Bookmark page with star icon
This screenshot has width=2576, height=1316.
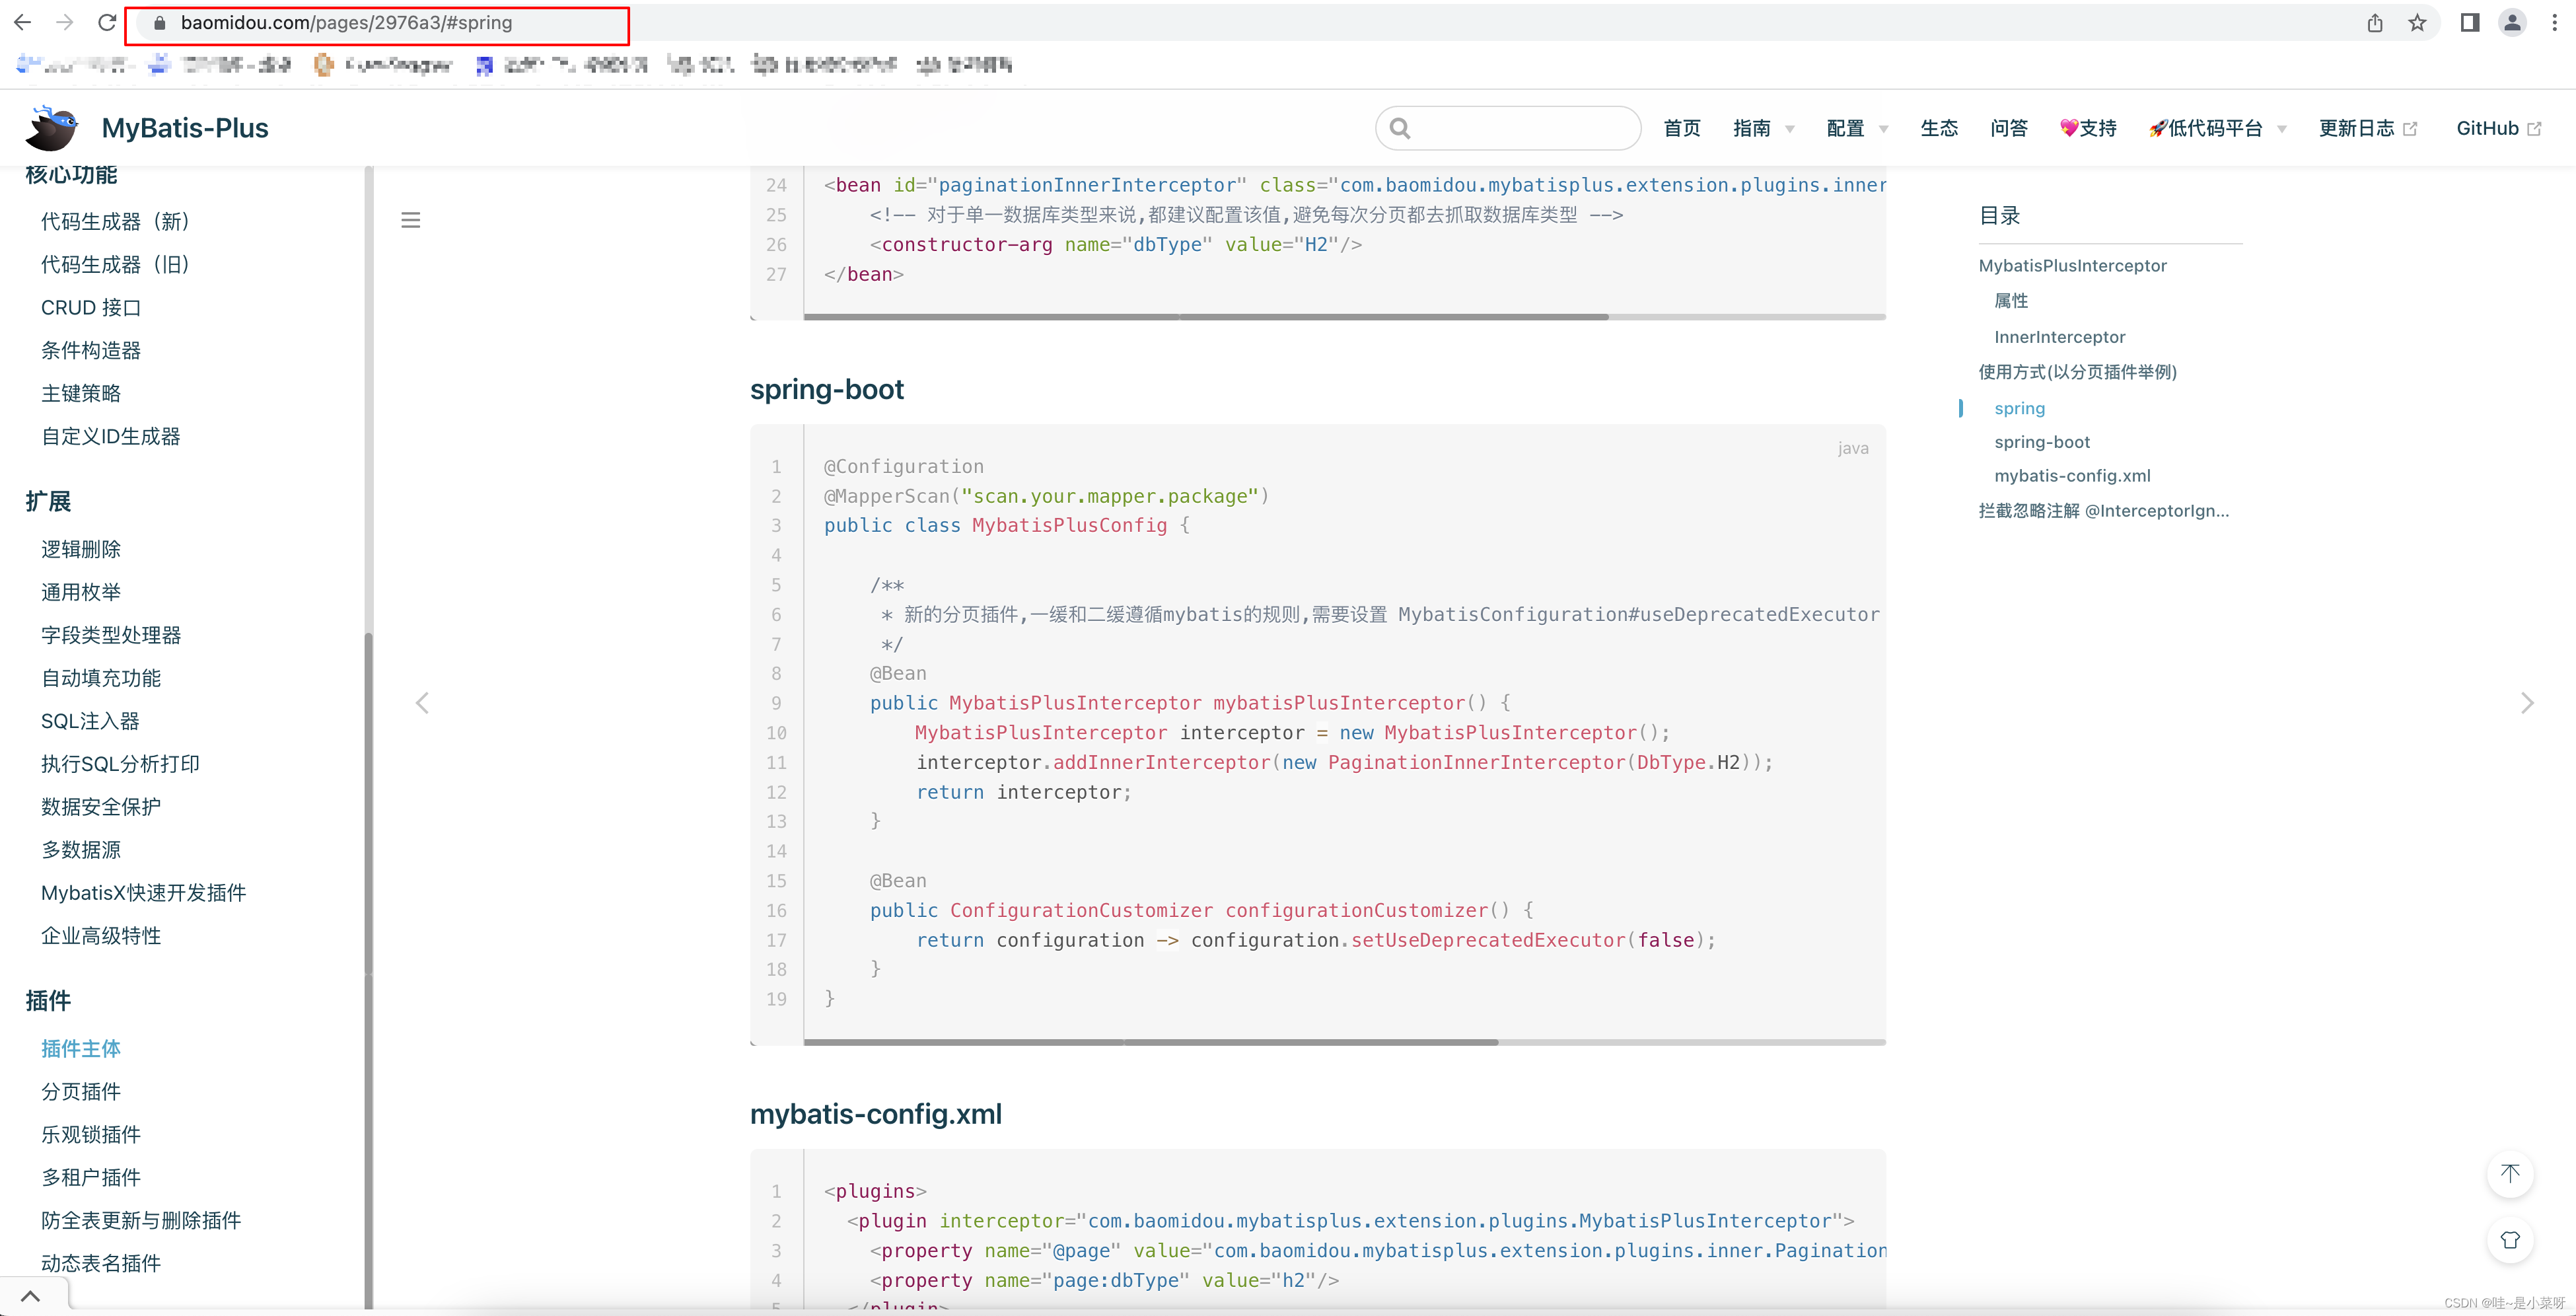(2417, 23)
